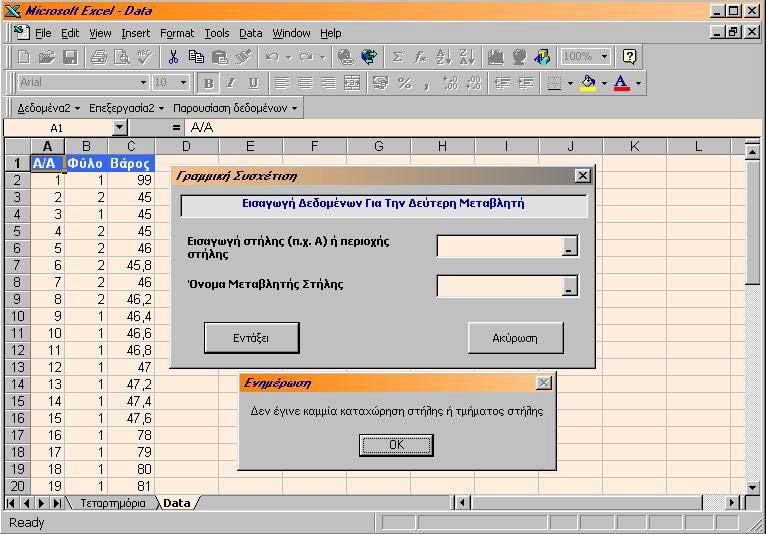This screenshot has height=534, width=766.
Task: Open Print Preview icon
Action: coord(122,57)
